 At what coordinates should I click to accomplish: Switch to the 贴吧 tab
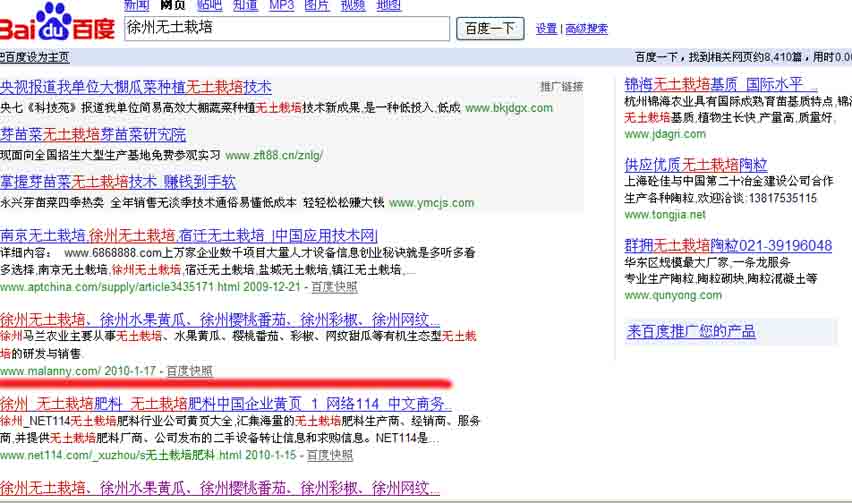(x=209, y=5)
